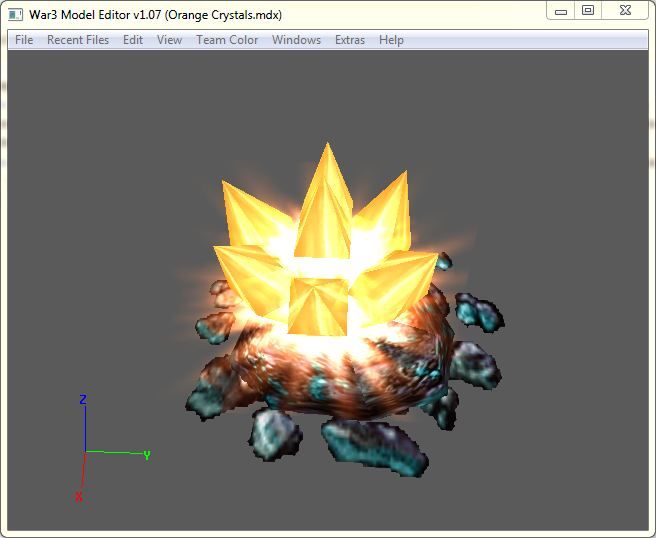Click the red X axis label

coord(79,497)
